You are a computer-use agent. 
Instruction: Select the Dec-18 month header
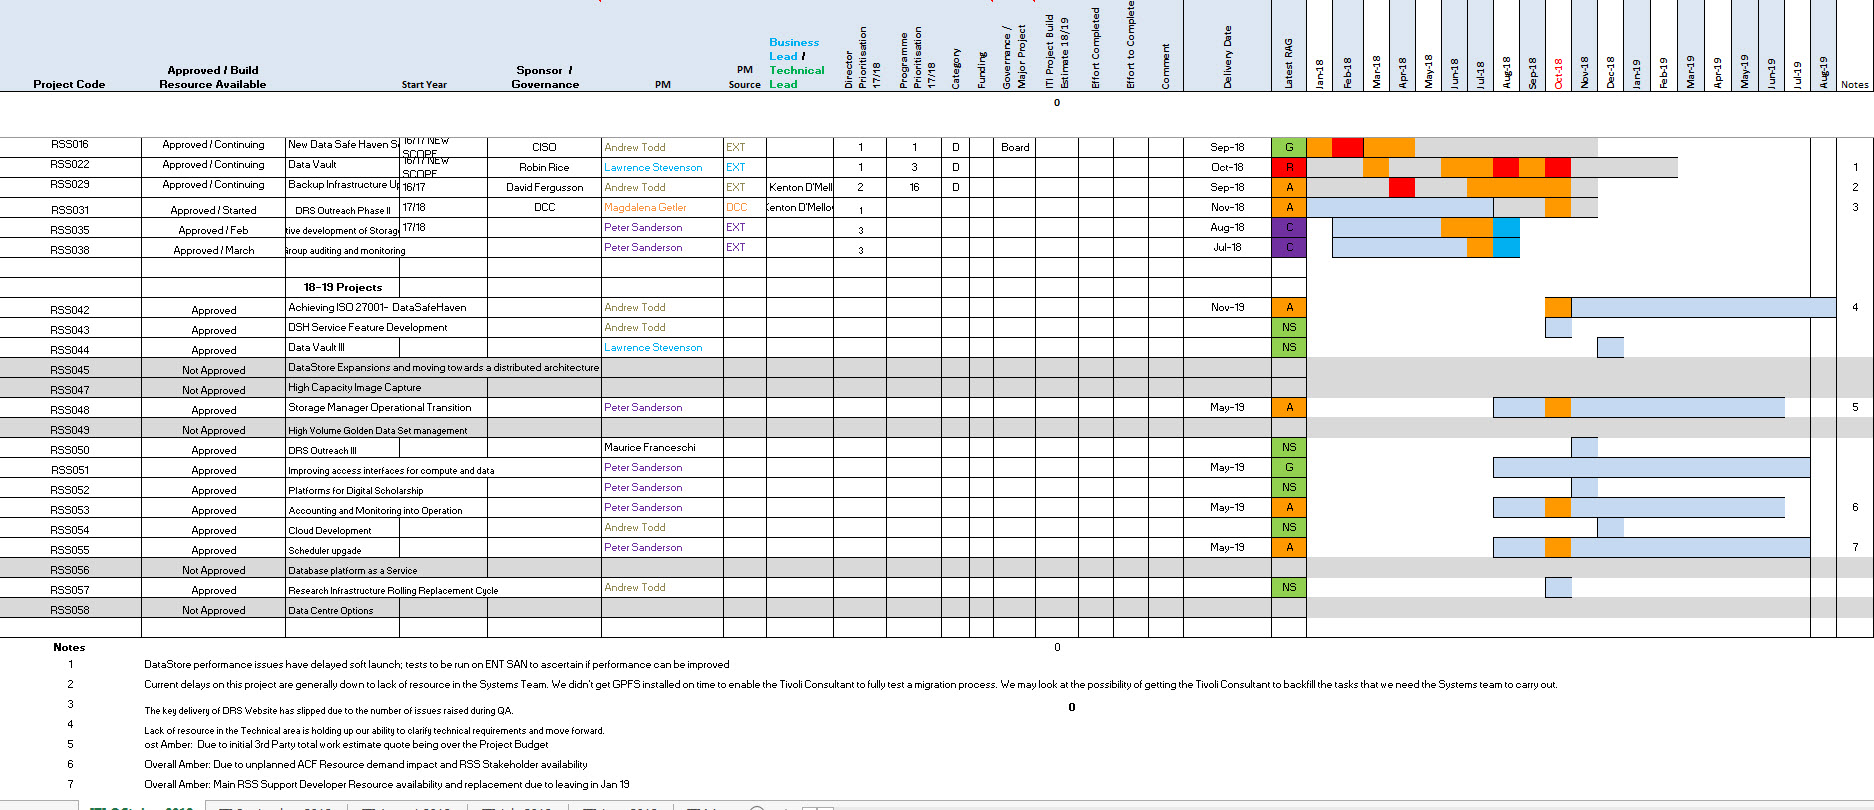tap(1611, 73)
